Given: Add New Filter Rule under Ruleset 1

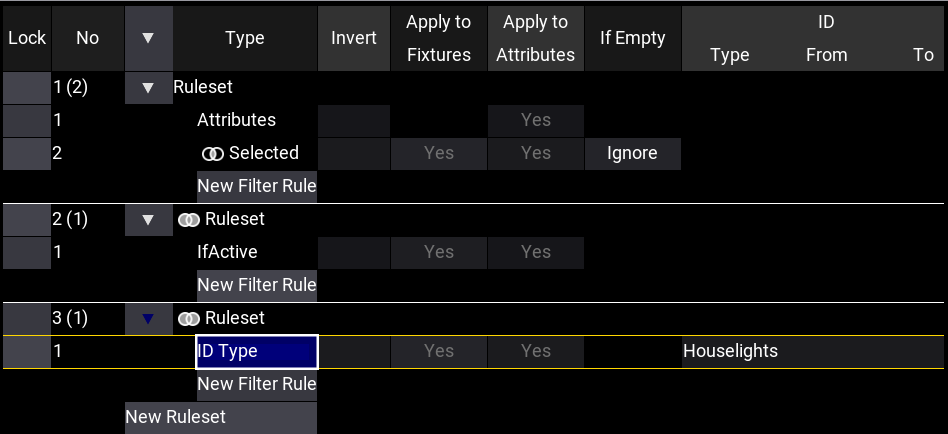Looking at the screenshot, I should [x=257, y=186].
